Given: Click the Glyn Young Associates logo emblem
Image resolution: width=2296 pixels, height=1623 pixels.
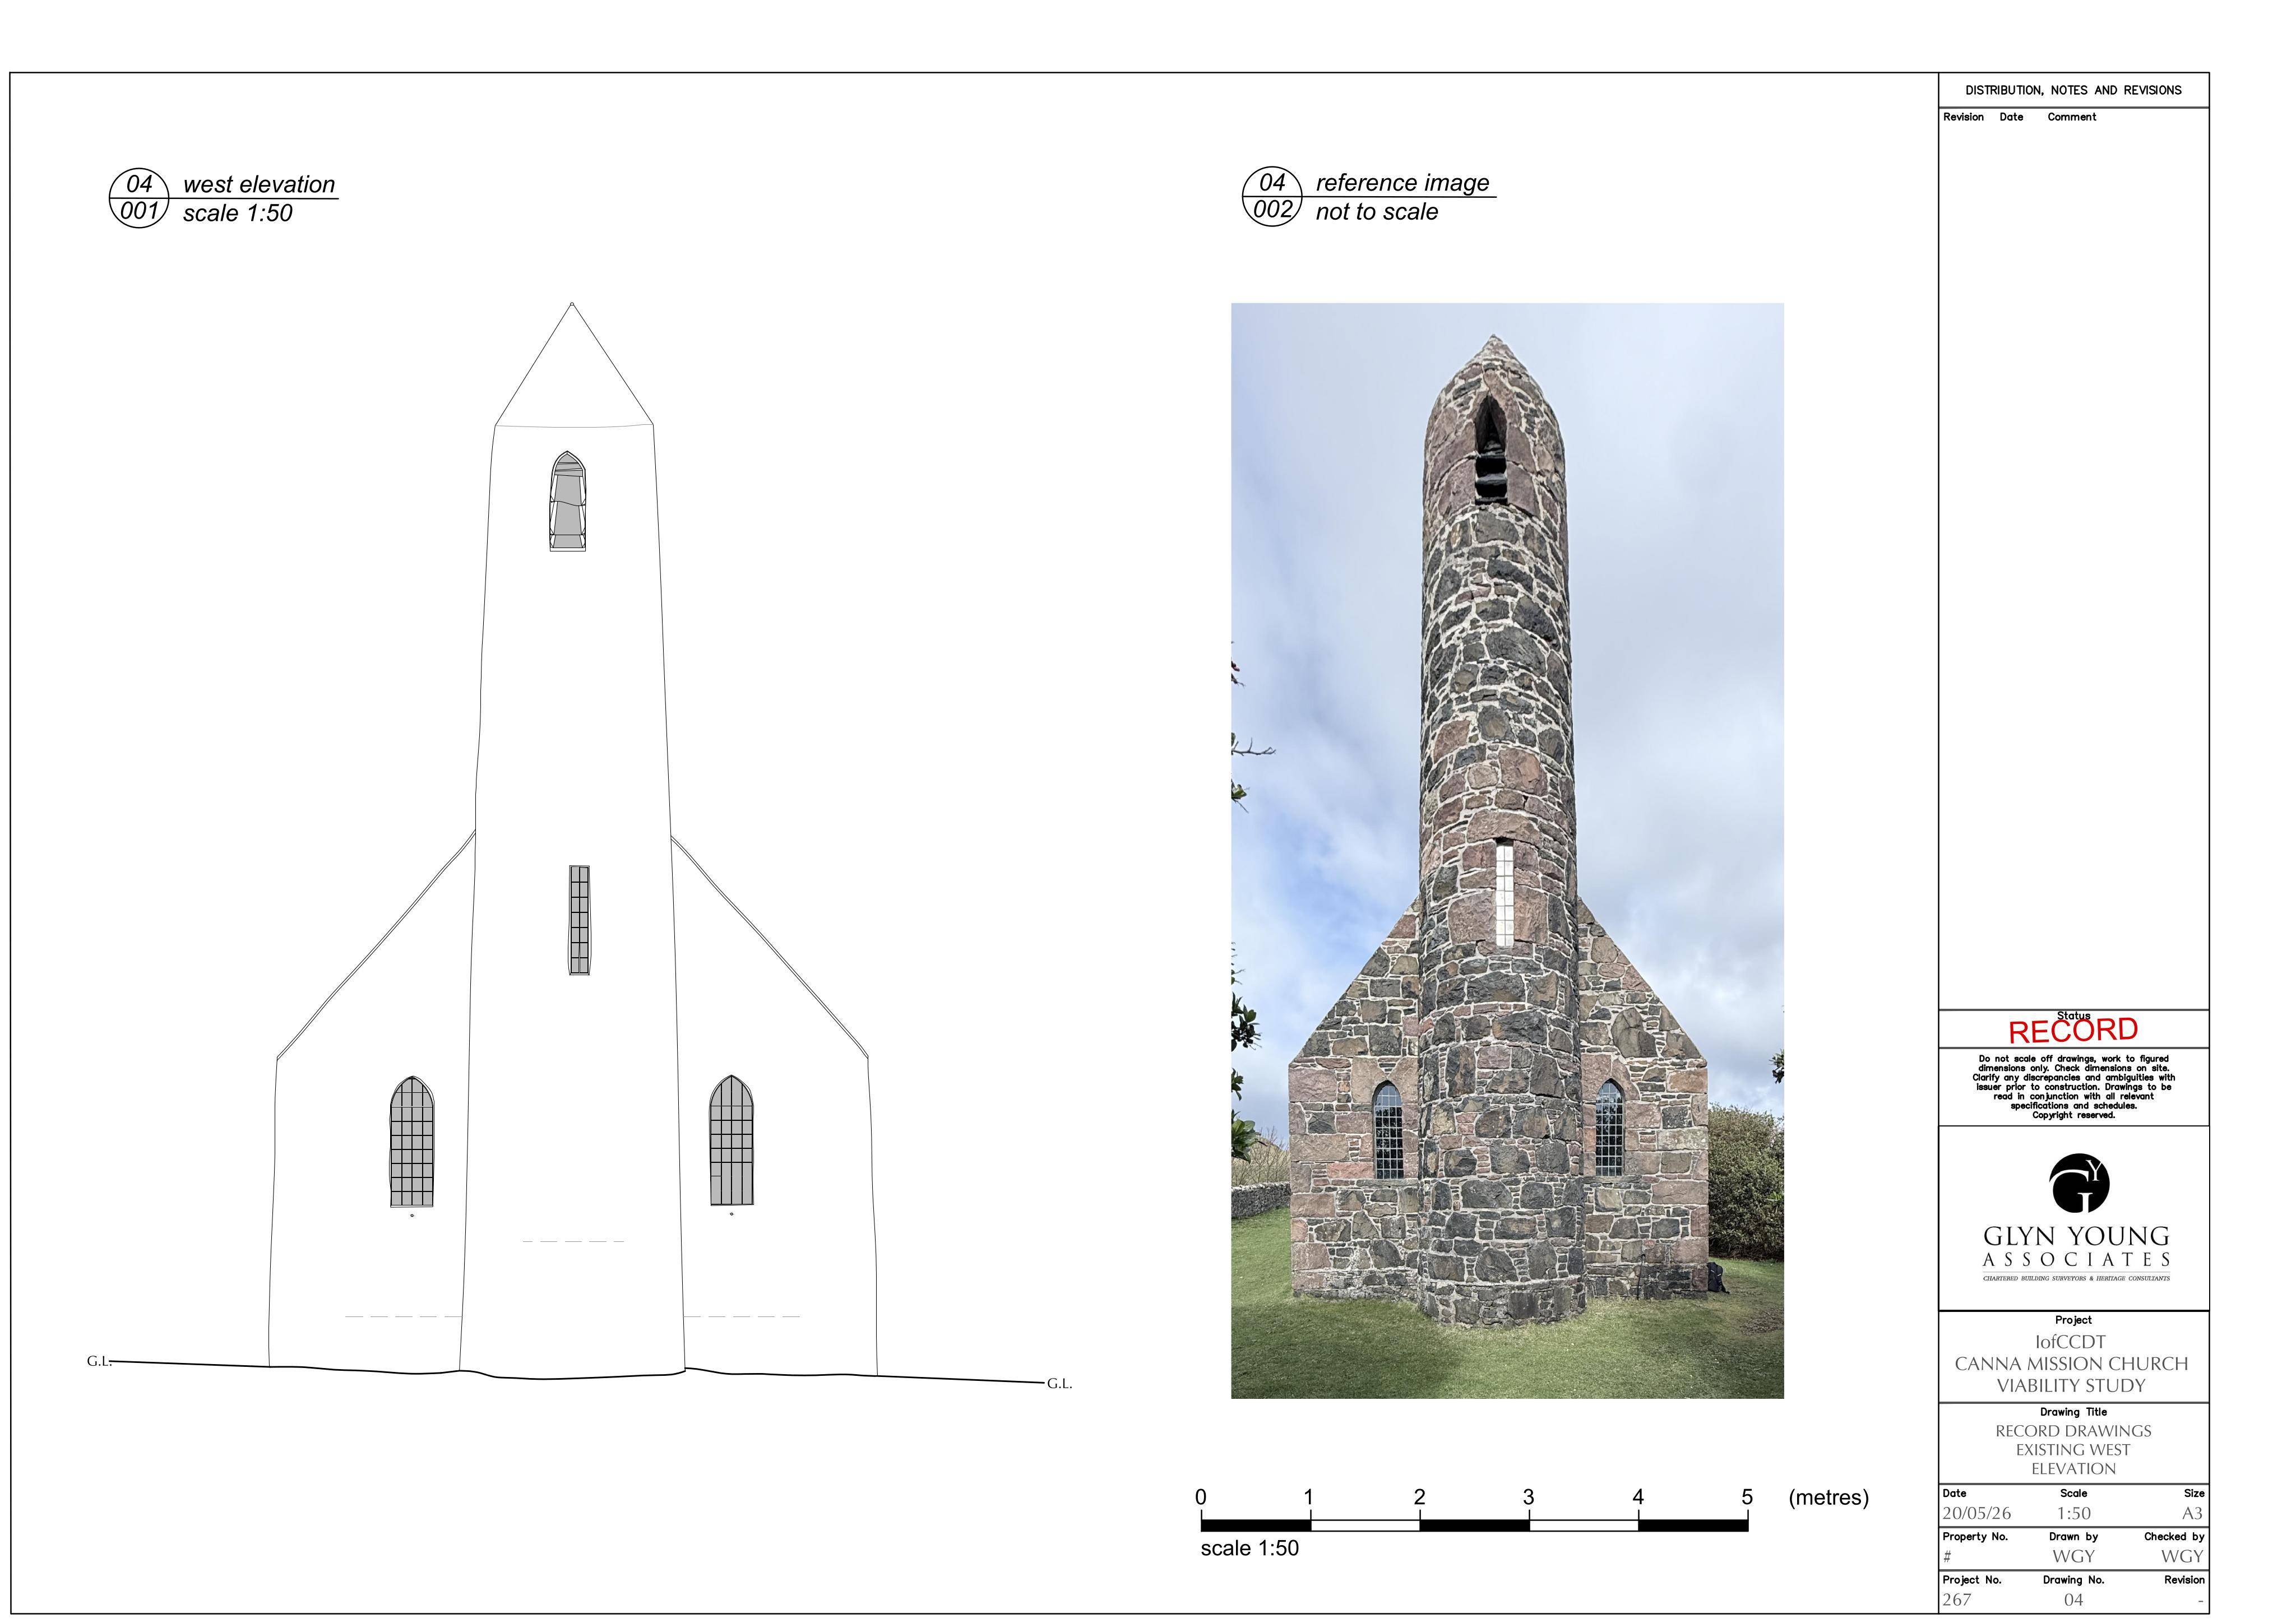Looking at the screenshot, I should [2079, 1182].
